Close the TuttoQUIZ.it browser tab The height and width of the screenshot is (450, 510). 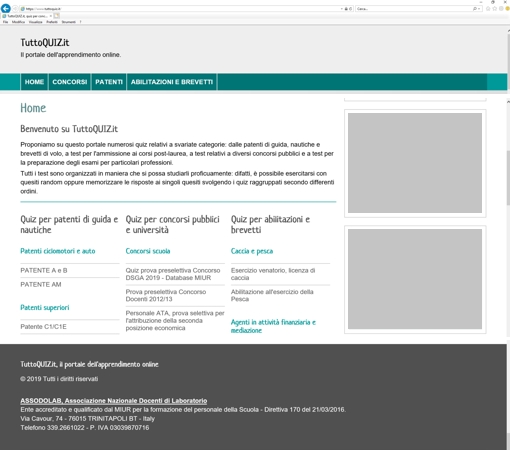tap(51, 16)
